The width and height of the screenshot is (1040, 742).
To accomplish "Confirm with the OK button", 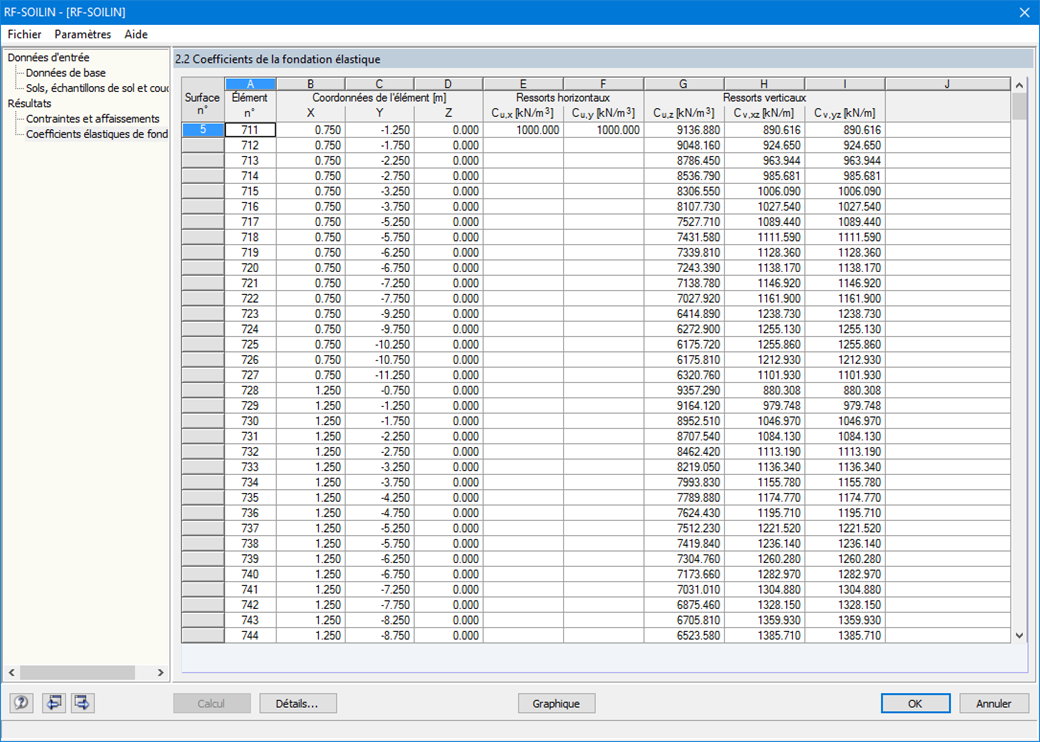I will coord(914,703).
